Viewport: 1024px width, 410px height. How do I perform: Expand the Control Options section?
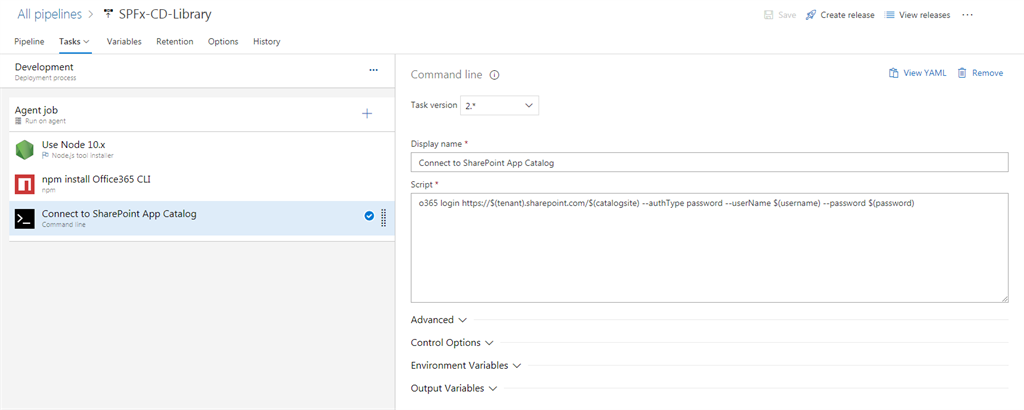453,343
